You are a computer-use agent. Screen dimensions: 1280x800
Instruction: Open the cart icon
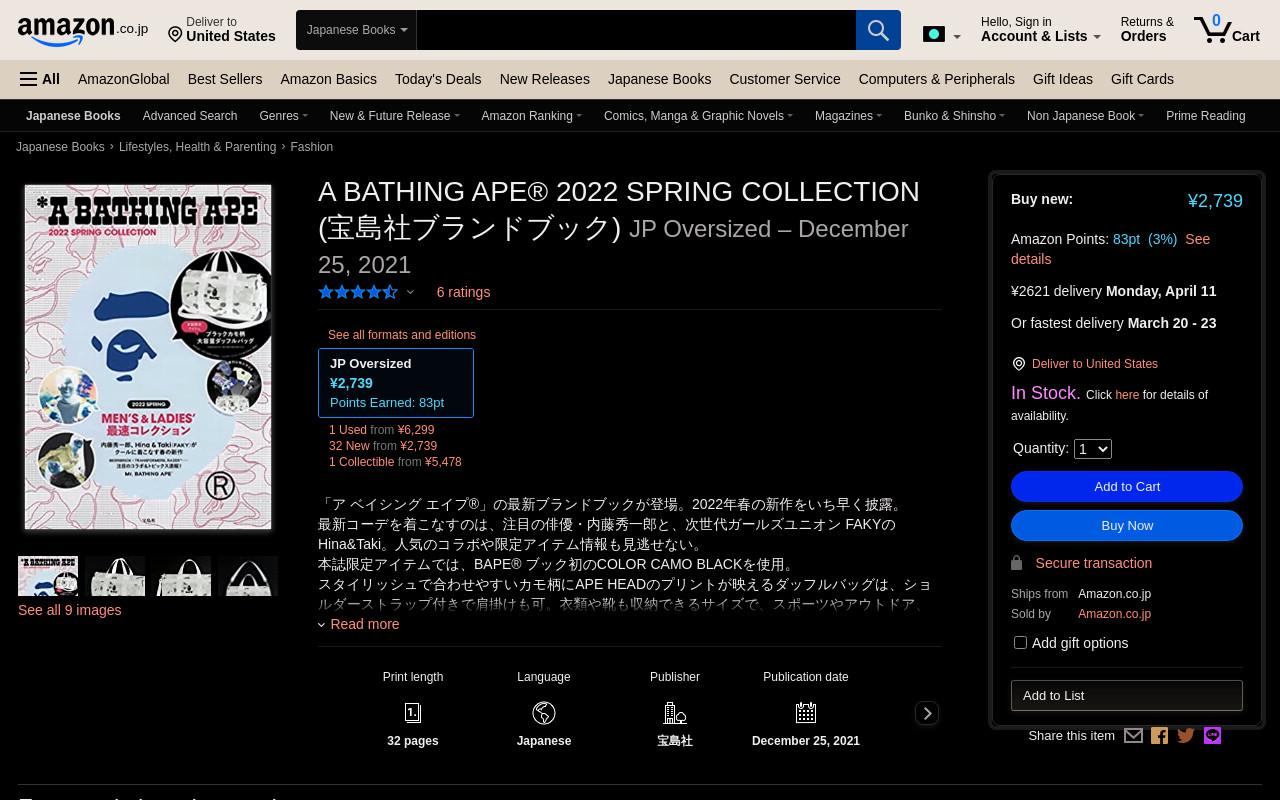[x=1226, y=30]
